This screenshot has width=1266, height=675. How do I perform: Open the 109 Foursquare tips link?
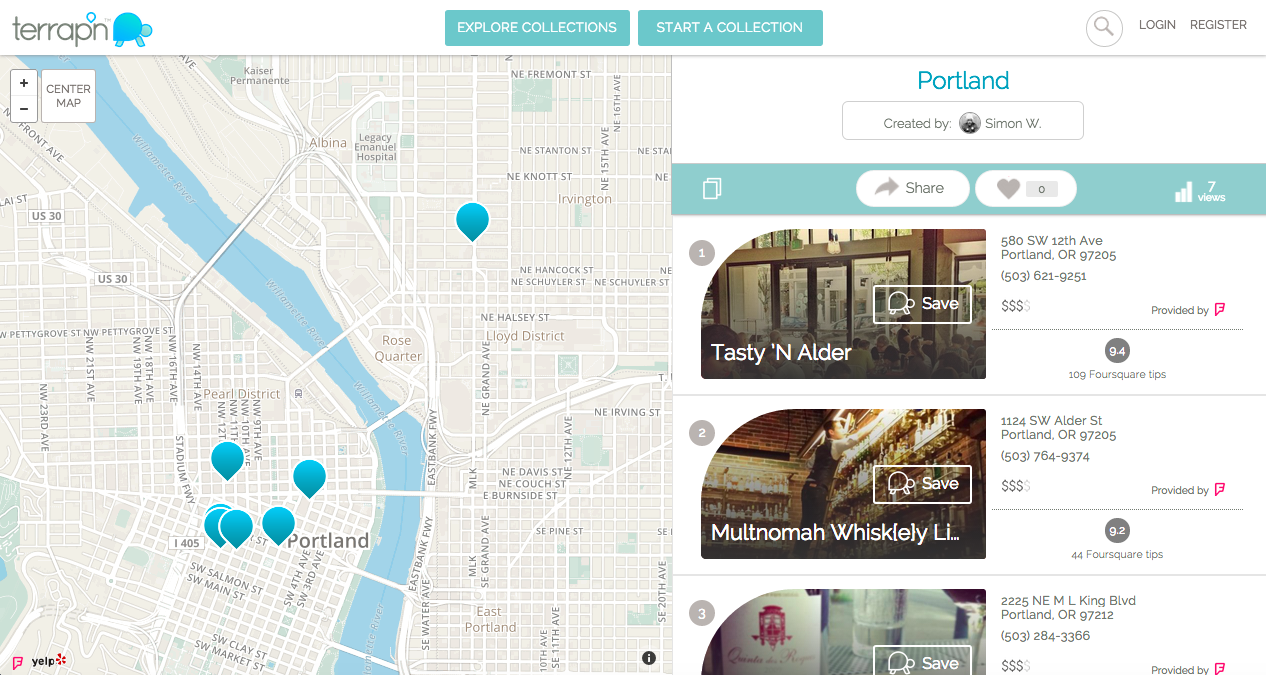pyautogui.click(x=1117, y=375)
